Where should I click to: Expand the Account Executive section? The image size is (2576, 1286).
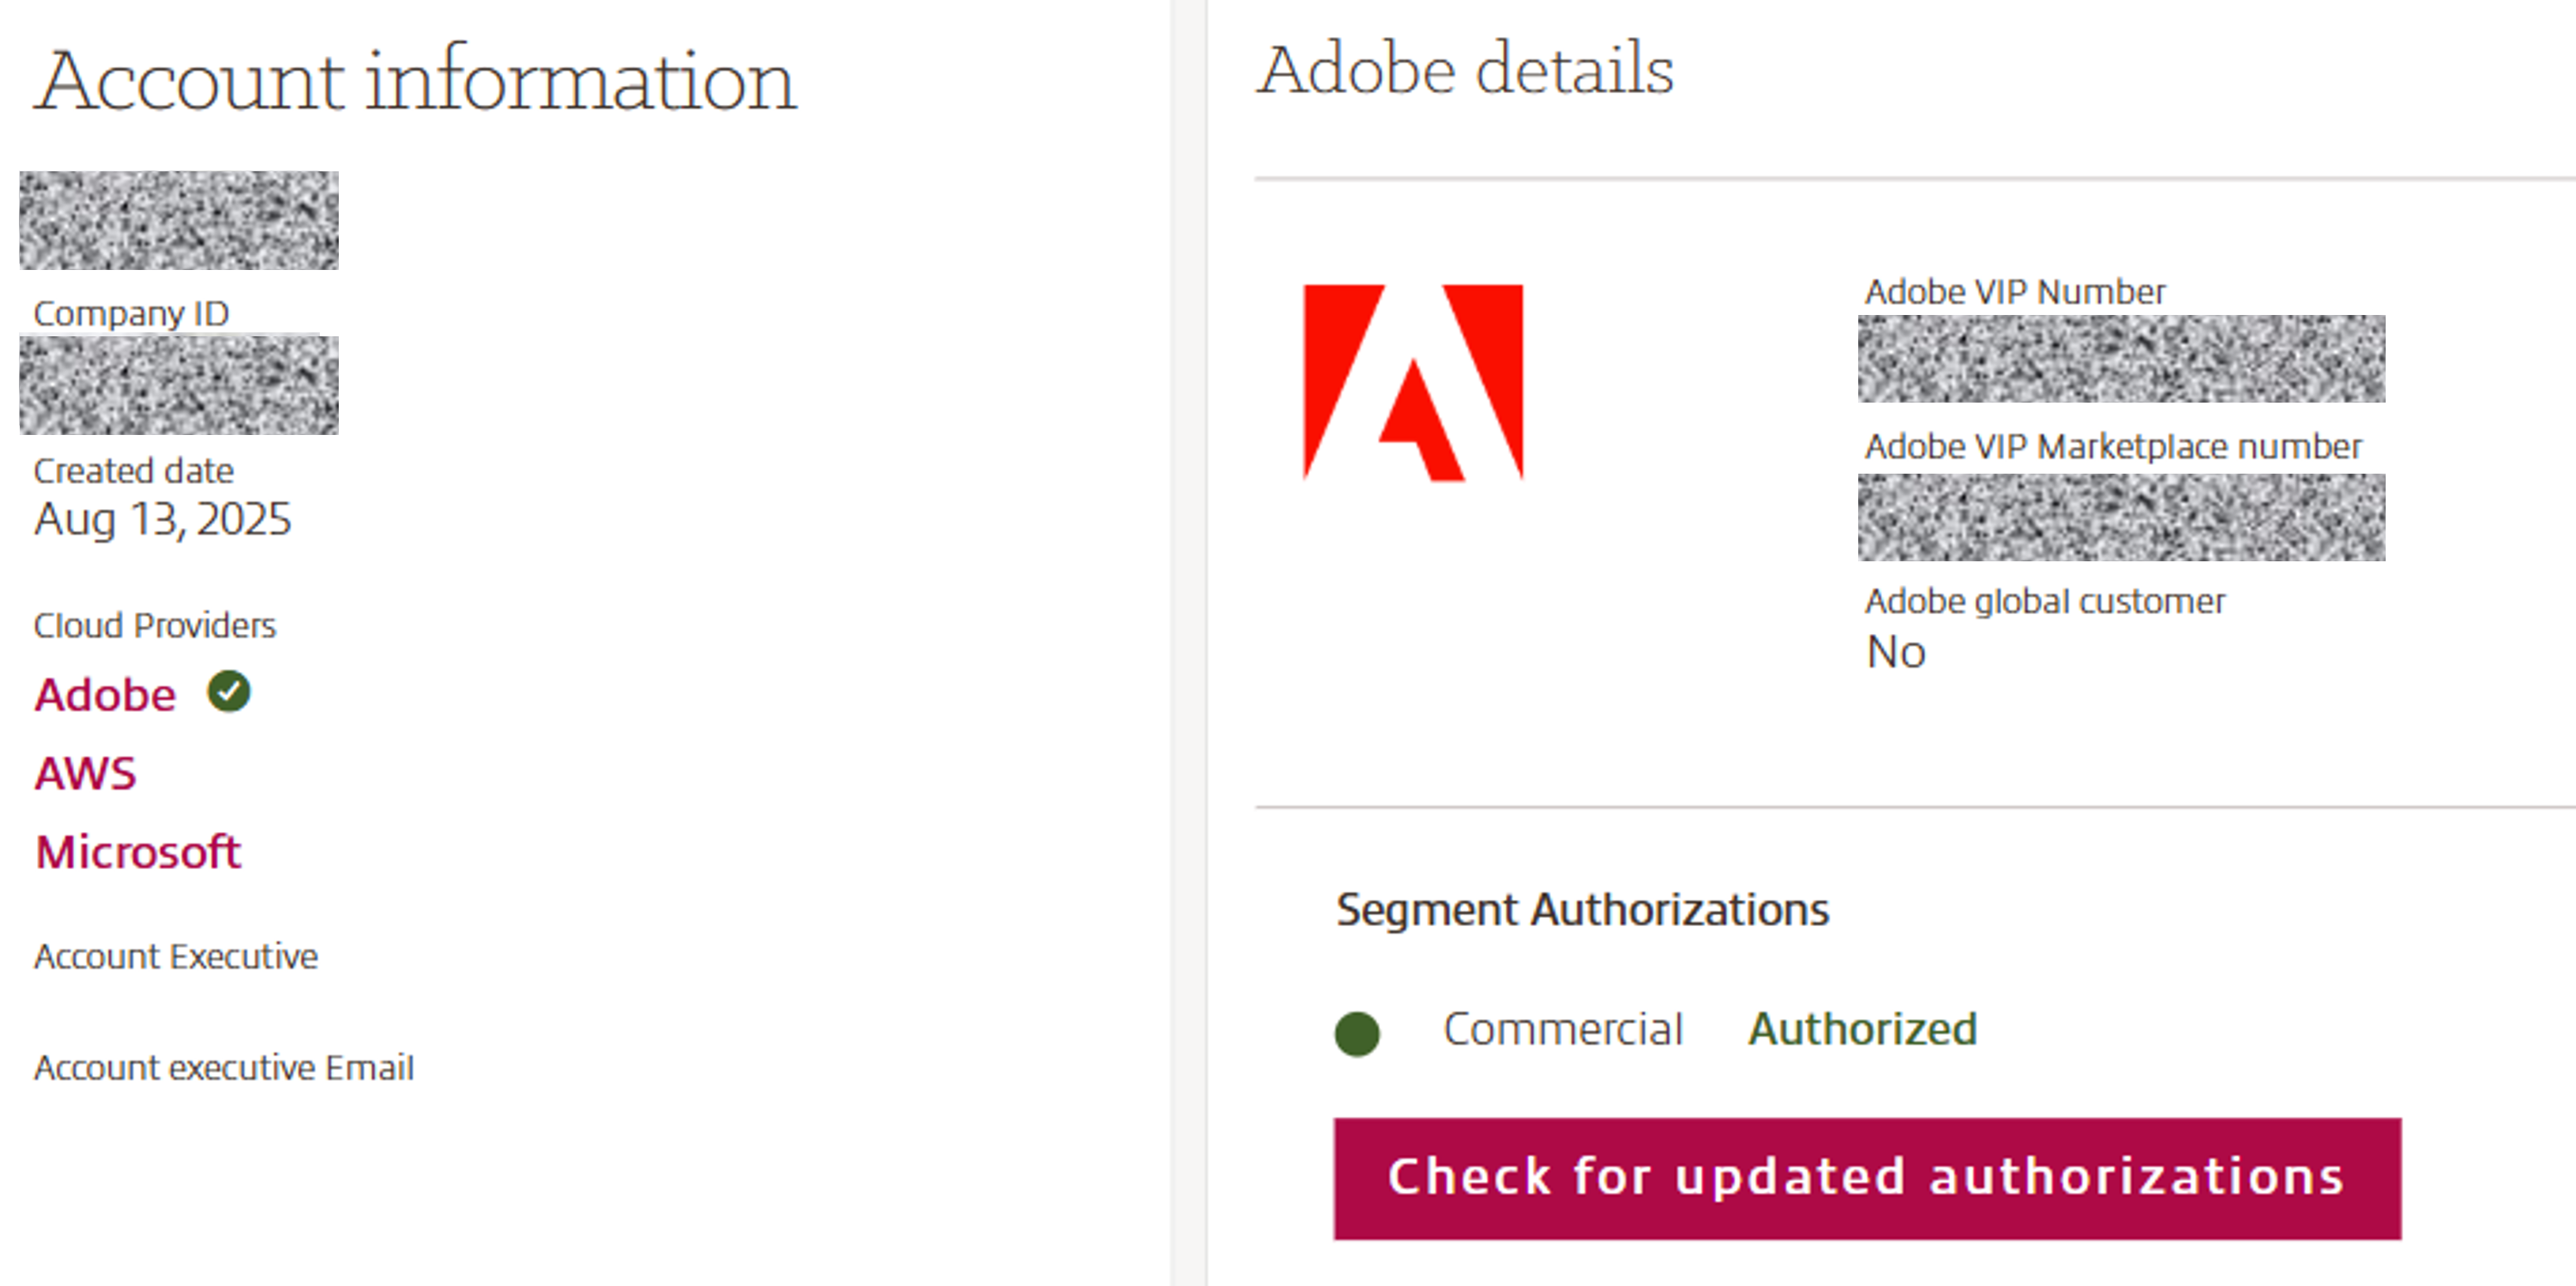tap(176, 956)
